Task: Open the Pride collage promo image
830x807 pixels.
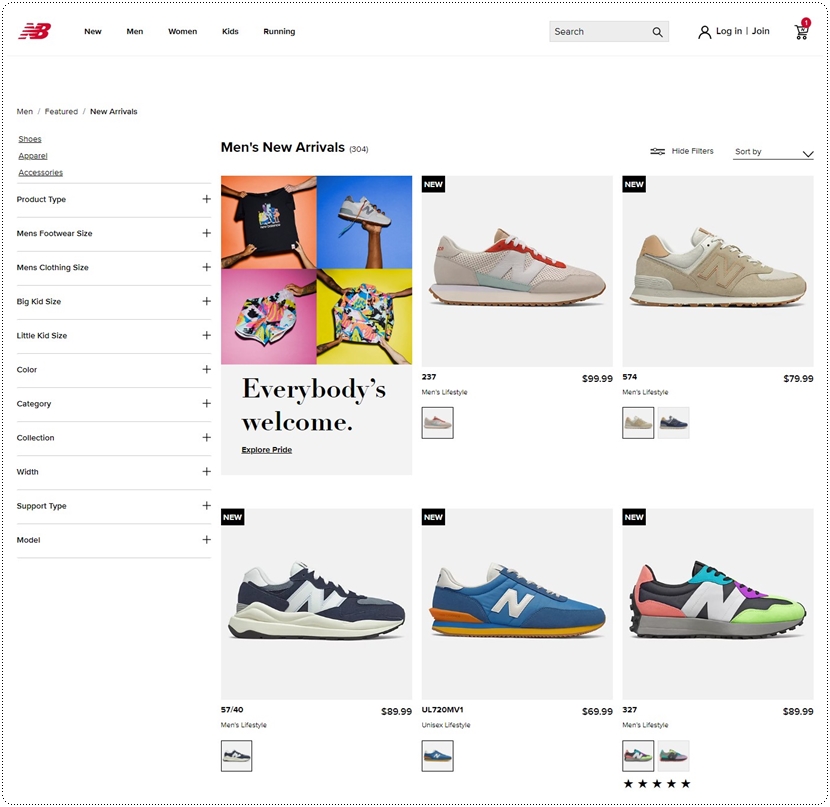Action: 317,270
